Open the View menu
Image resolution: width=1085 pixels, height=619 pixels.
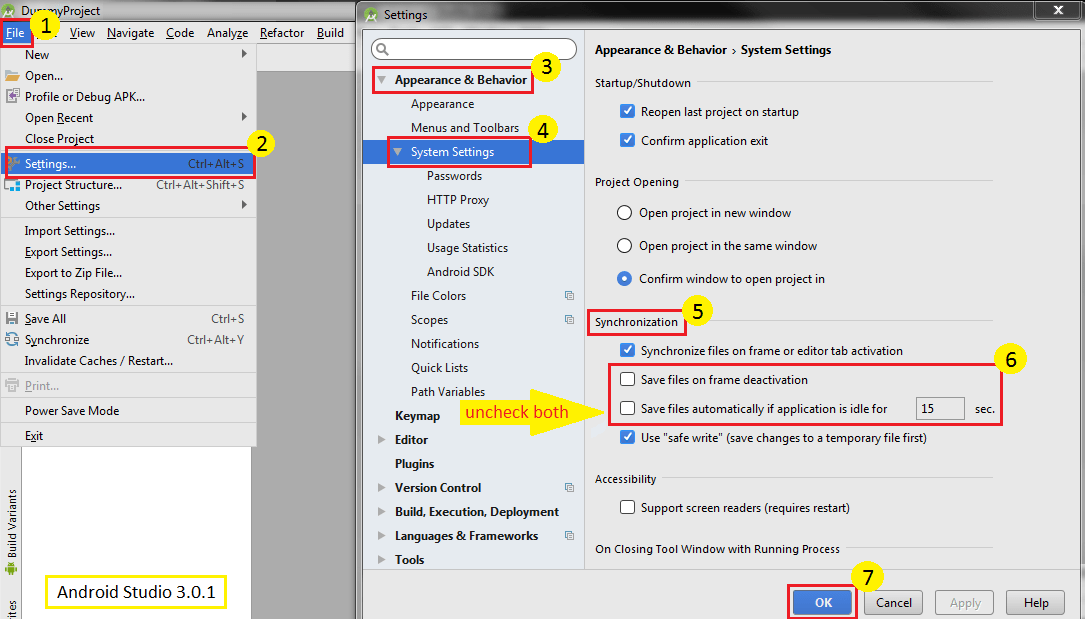tap(82, 33)
